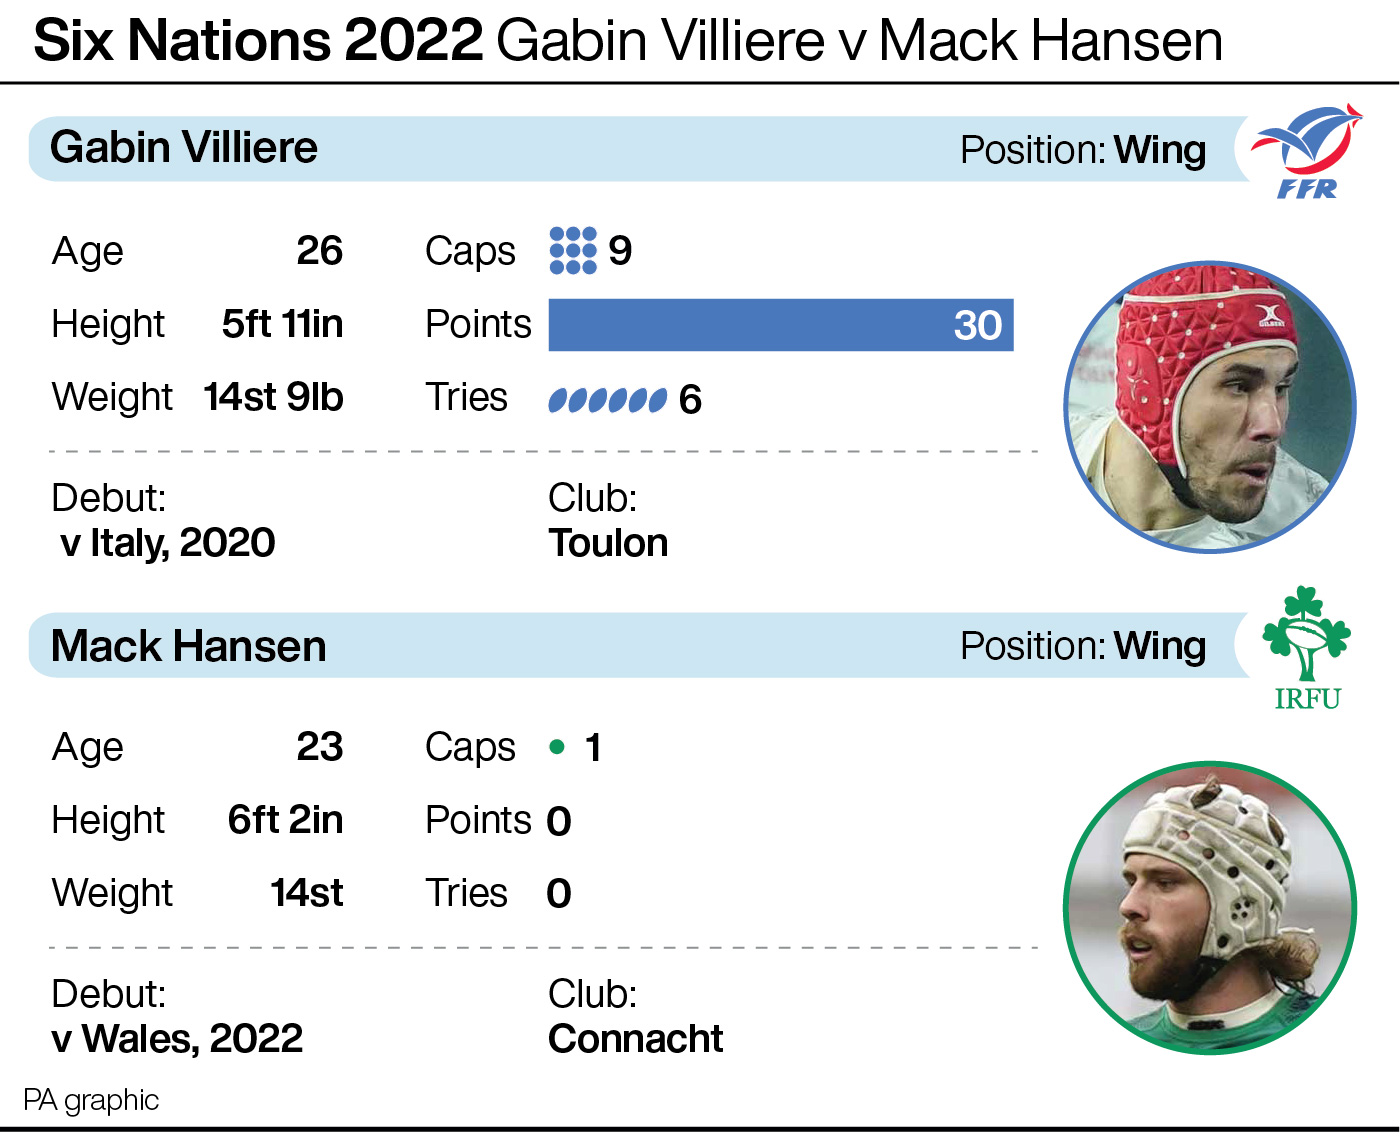Viewport: 1400px width, 1137px height.
Task: Click Villiere's Position: Wing label
Action: click(1083, 150)
